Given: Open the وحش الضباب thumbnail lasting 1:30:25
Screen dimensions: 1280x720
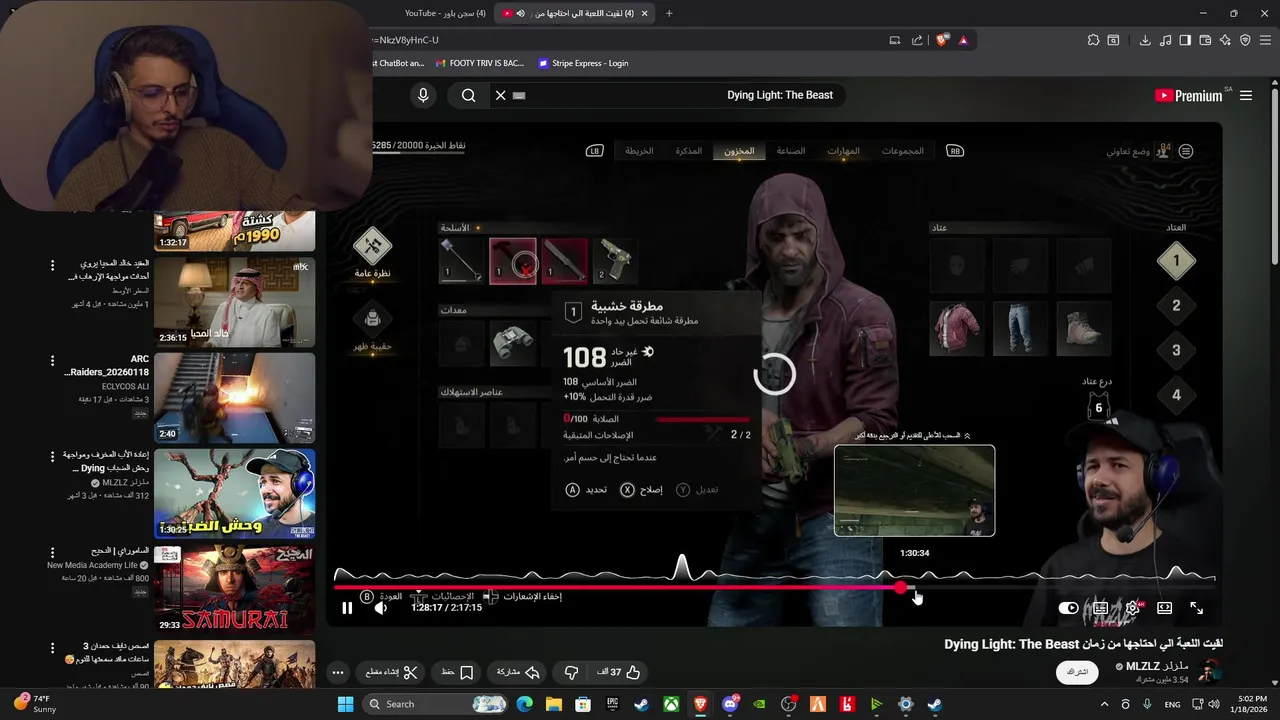Looking at the screenshot, I should tap(235, 493).
